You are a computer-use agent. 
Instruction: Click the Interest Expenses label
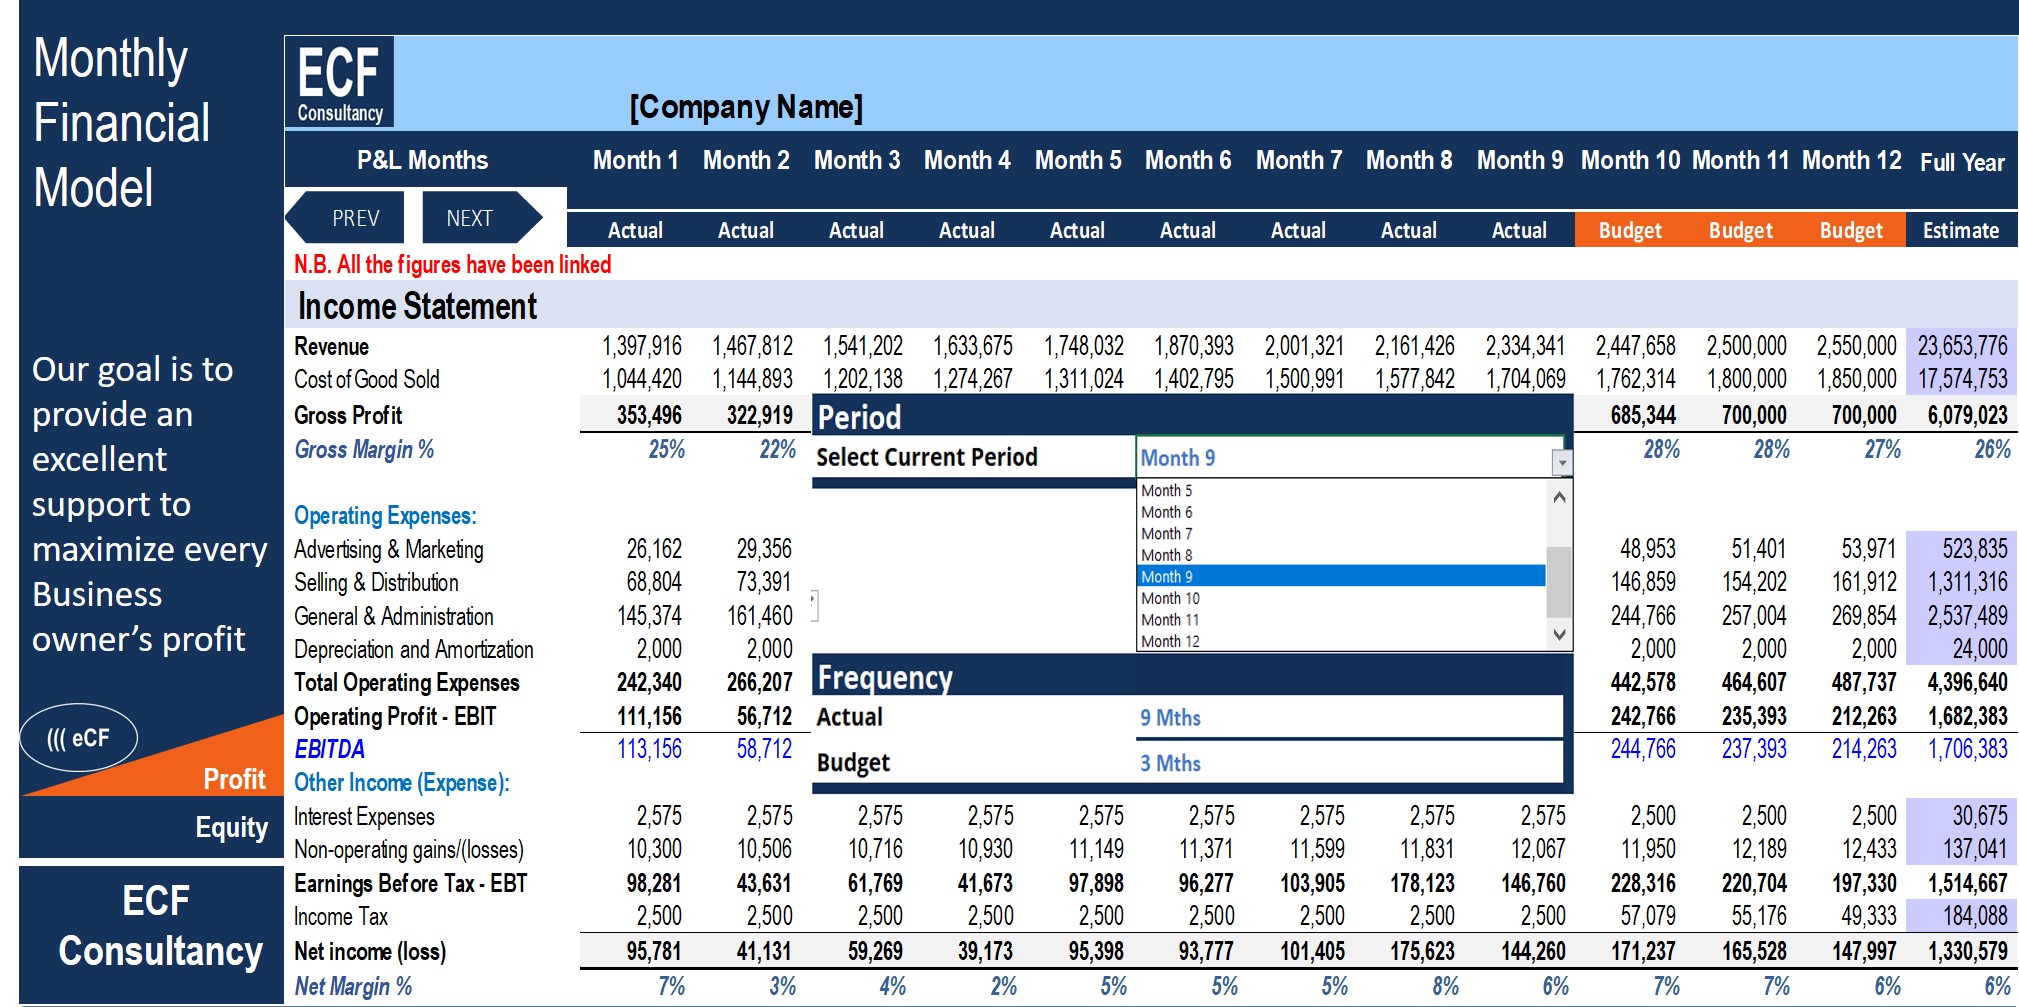(364, 816)
